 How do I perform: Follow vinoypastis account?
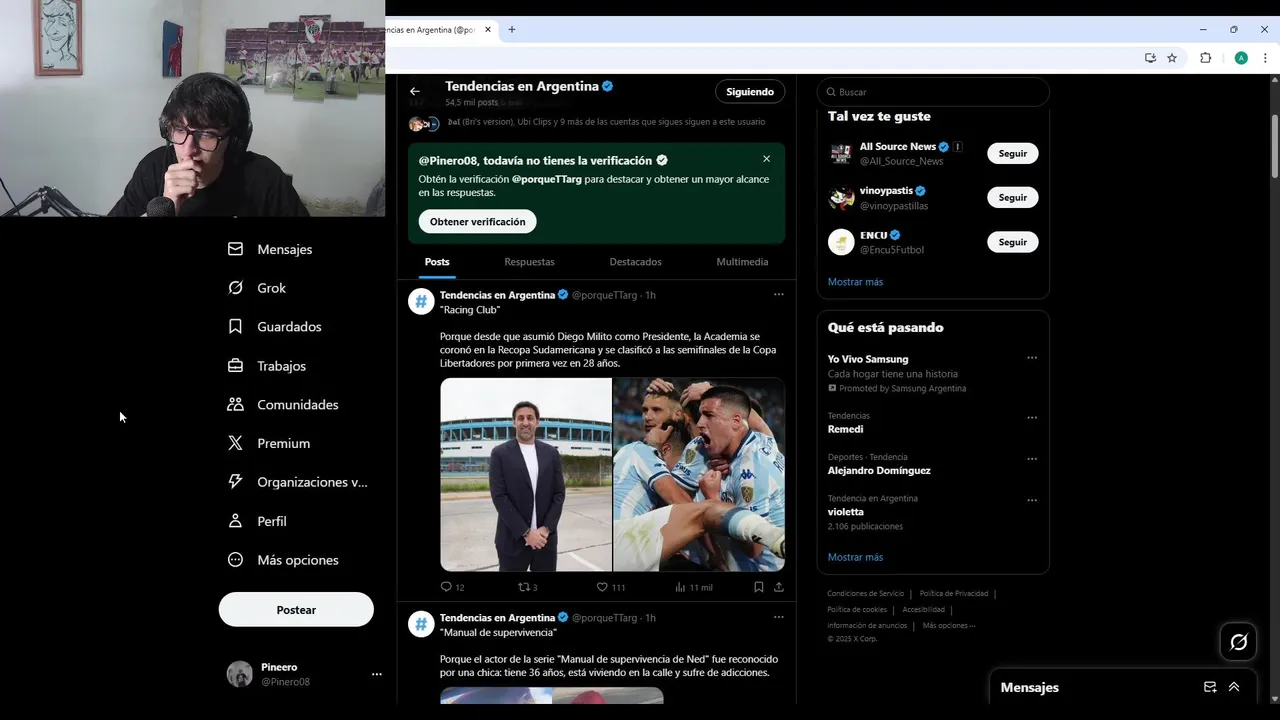point(1013,197)
